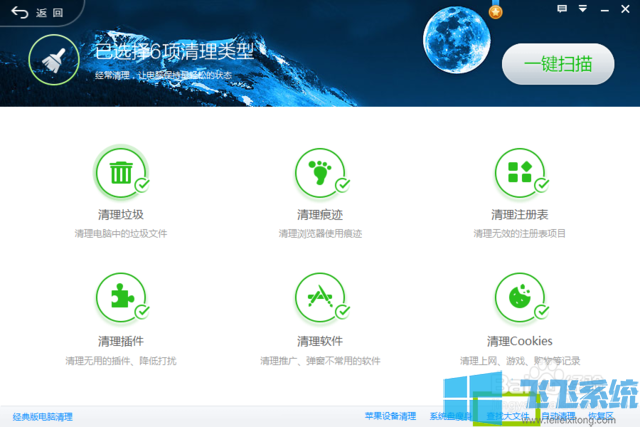Image resolution: width=640 pixels, height=427 pixels.
Task: Select the 清理垃圾 trash can icon
Action: pyautogui.click(x=121, y=173)
